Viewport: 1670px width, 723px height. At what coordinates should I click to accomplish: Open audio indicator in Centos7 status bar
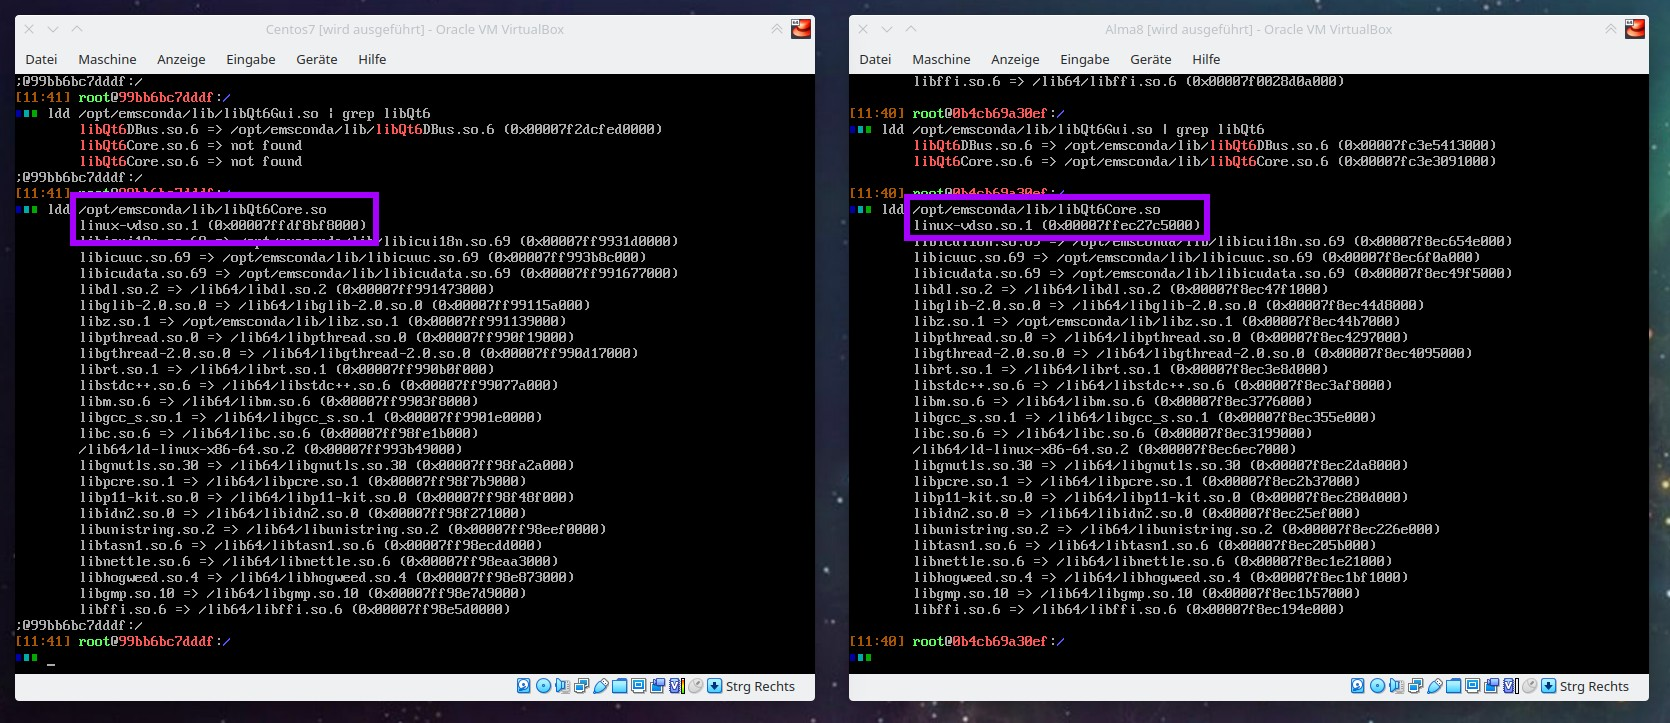point(562,686)
